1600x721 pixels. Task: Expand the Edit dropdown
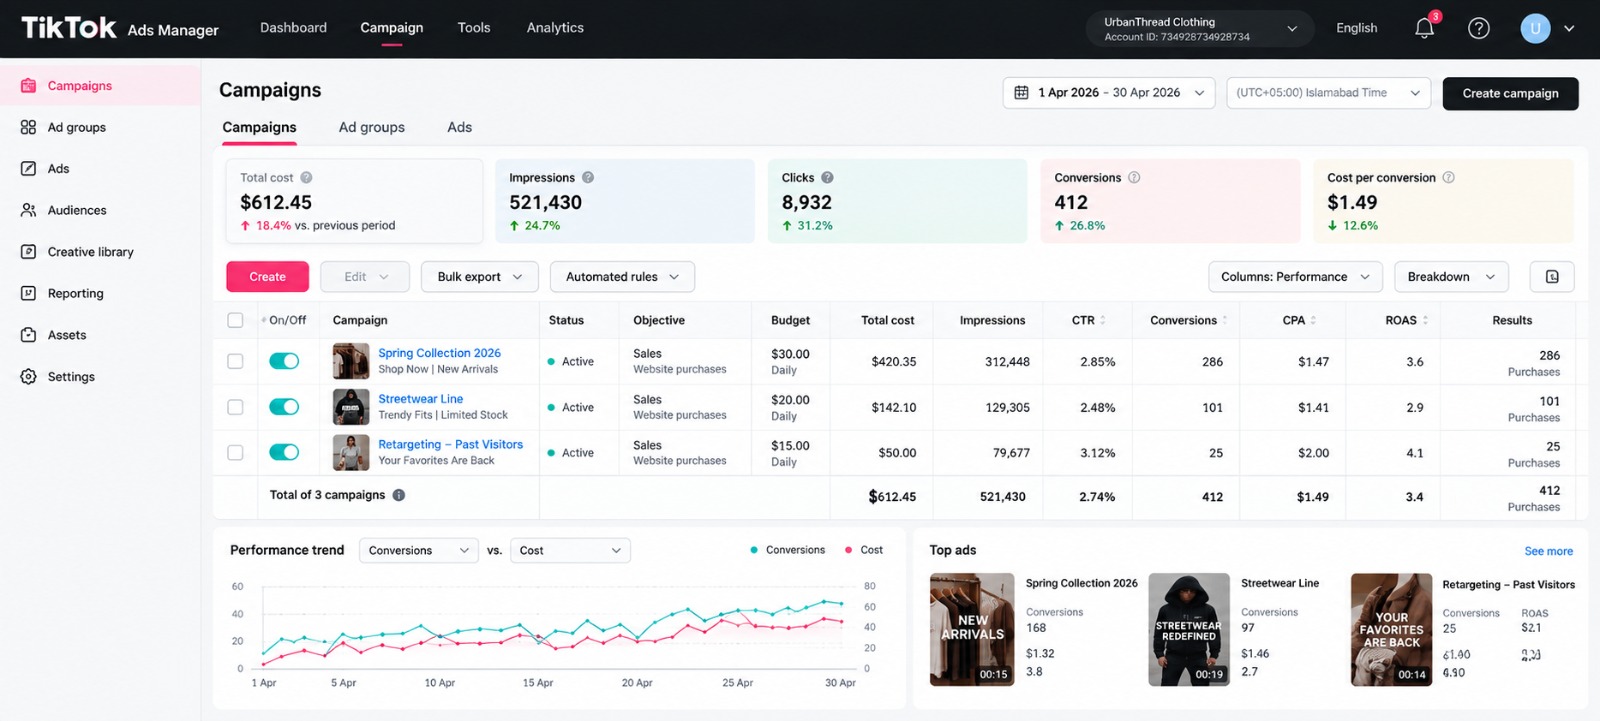365,277
